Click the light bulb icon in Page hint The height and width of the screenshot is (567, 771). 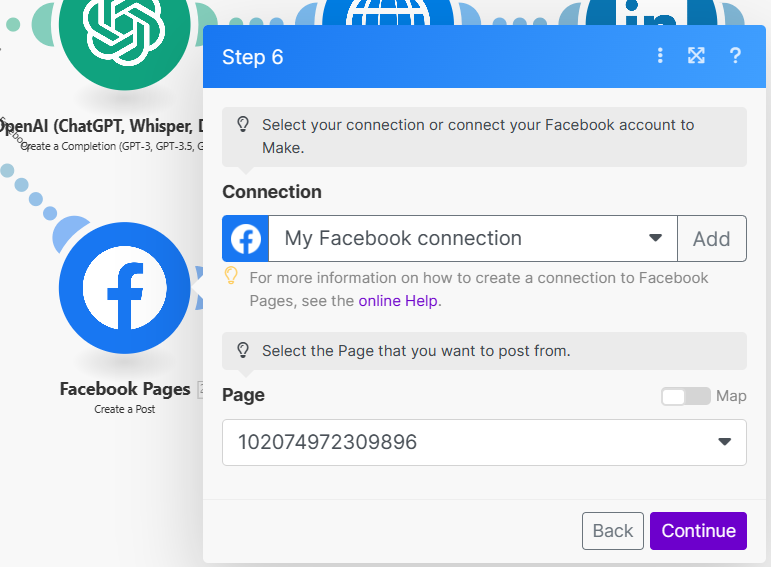243,350
